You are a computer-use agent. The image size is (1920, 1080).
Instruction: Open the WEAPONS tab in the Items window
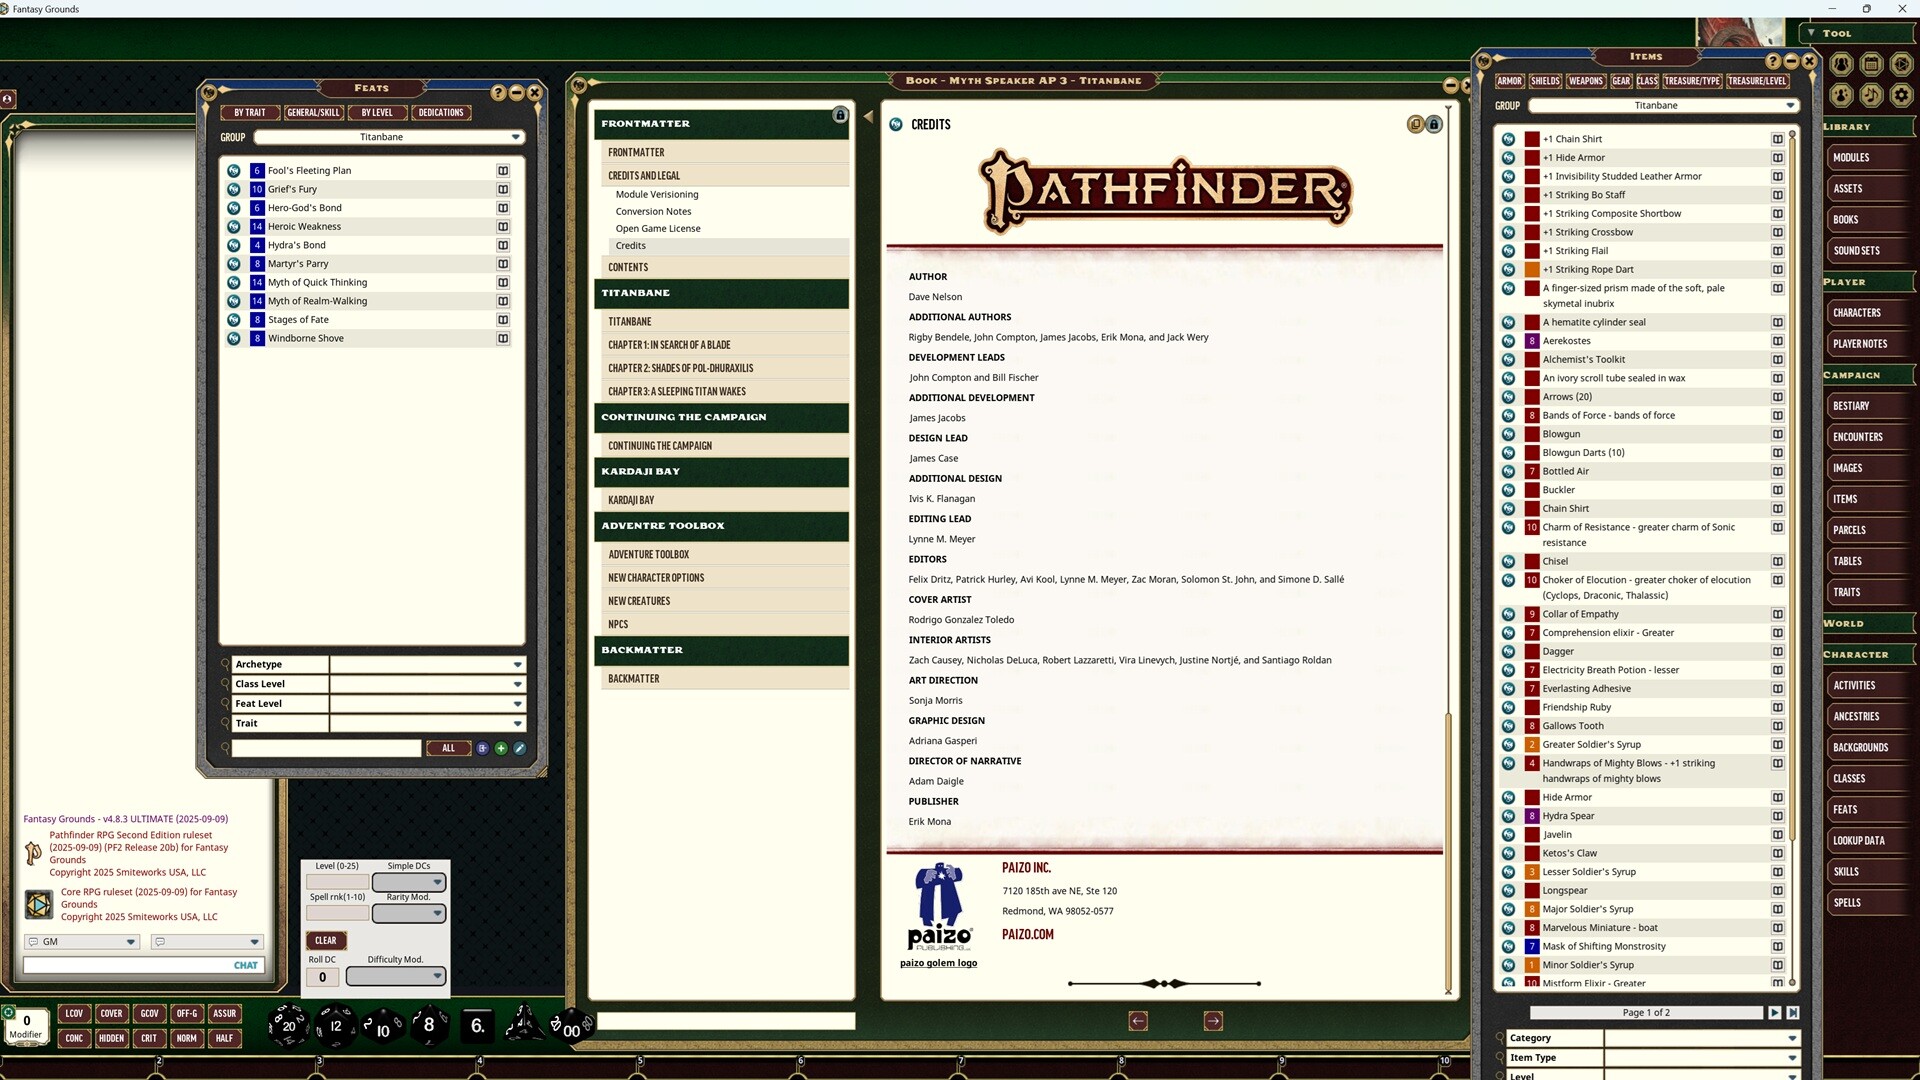coord(1585,81)
